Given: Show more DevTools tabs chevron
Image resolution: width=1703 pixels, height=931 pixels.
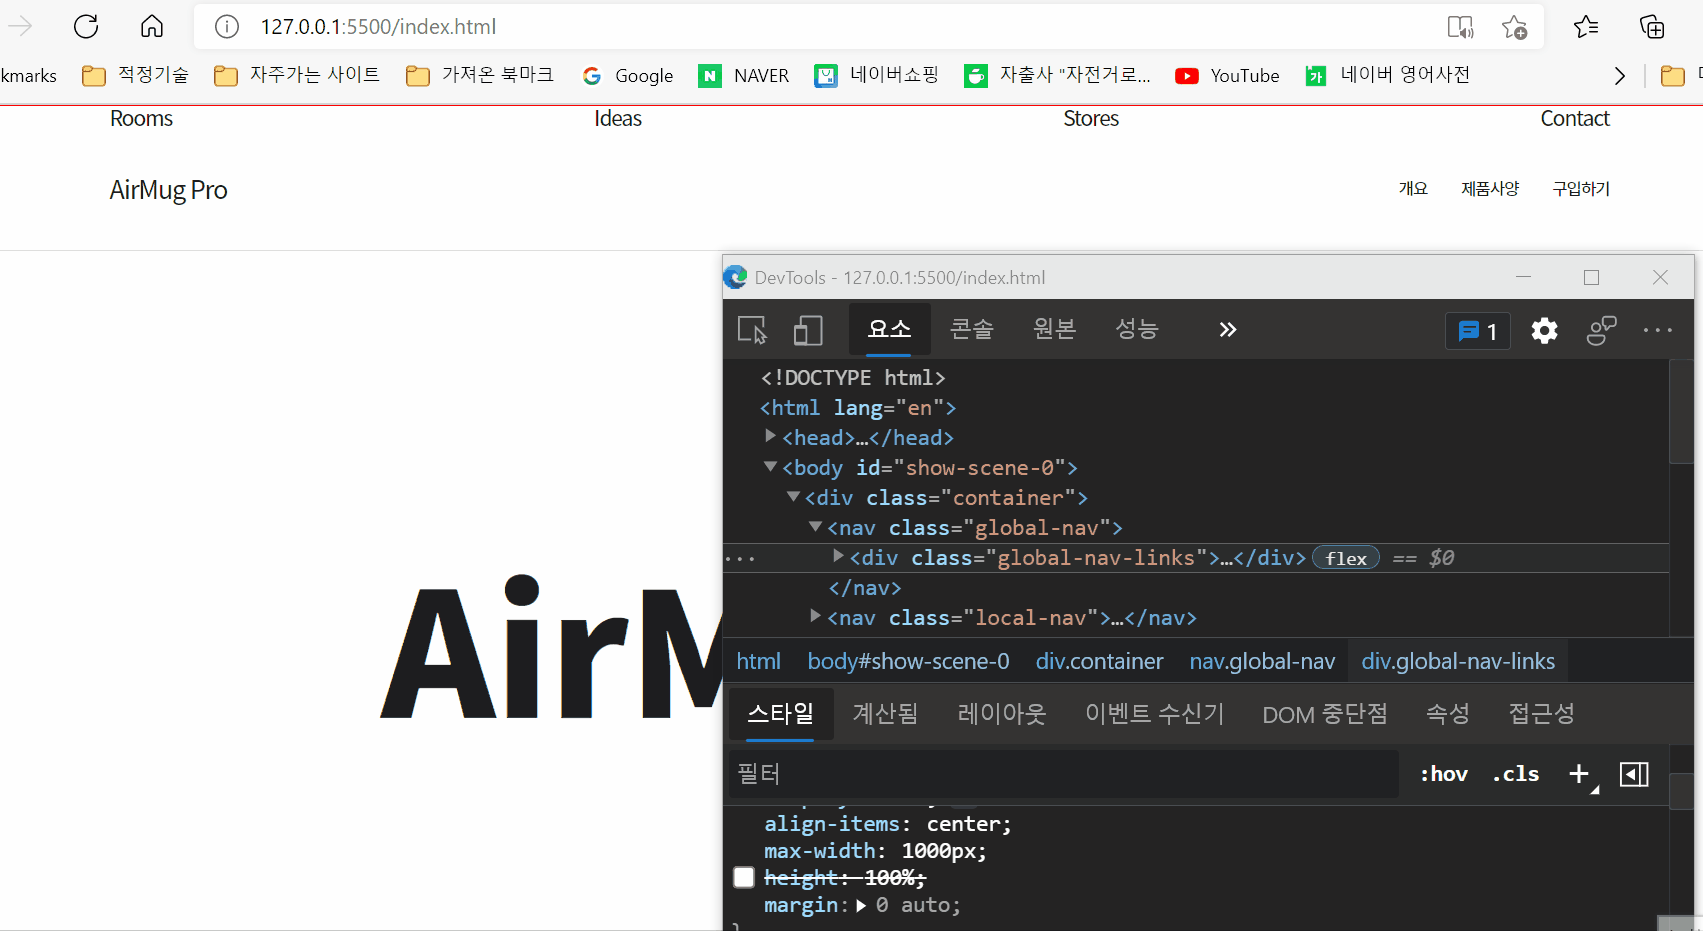Looking at the screenshot, I should click(1227, 330).
